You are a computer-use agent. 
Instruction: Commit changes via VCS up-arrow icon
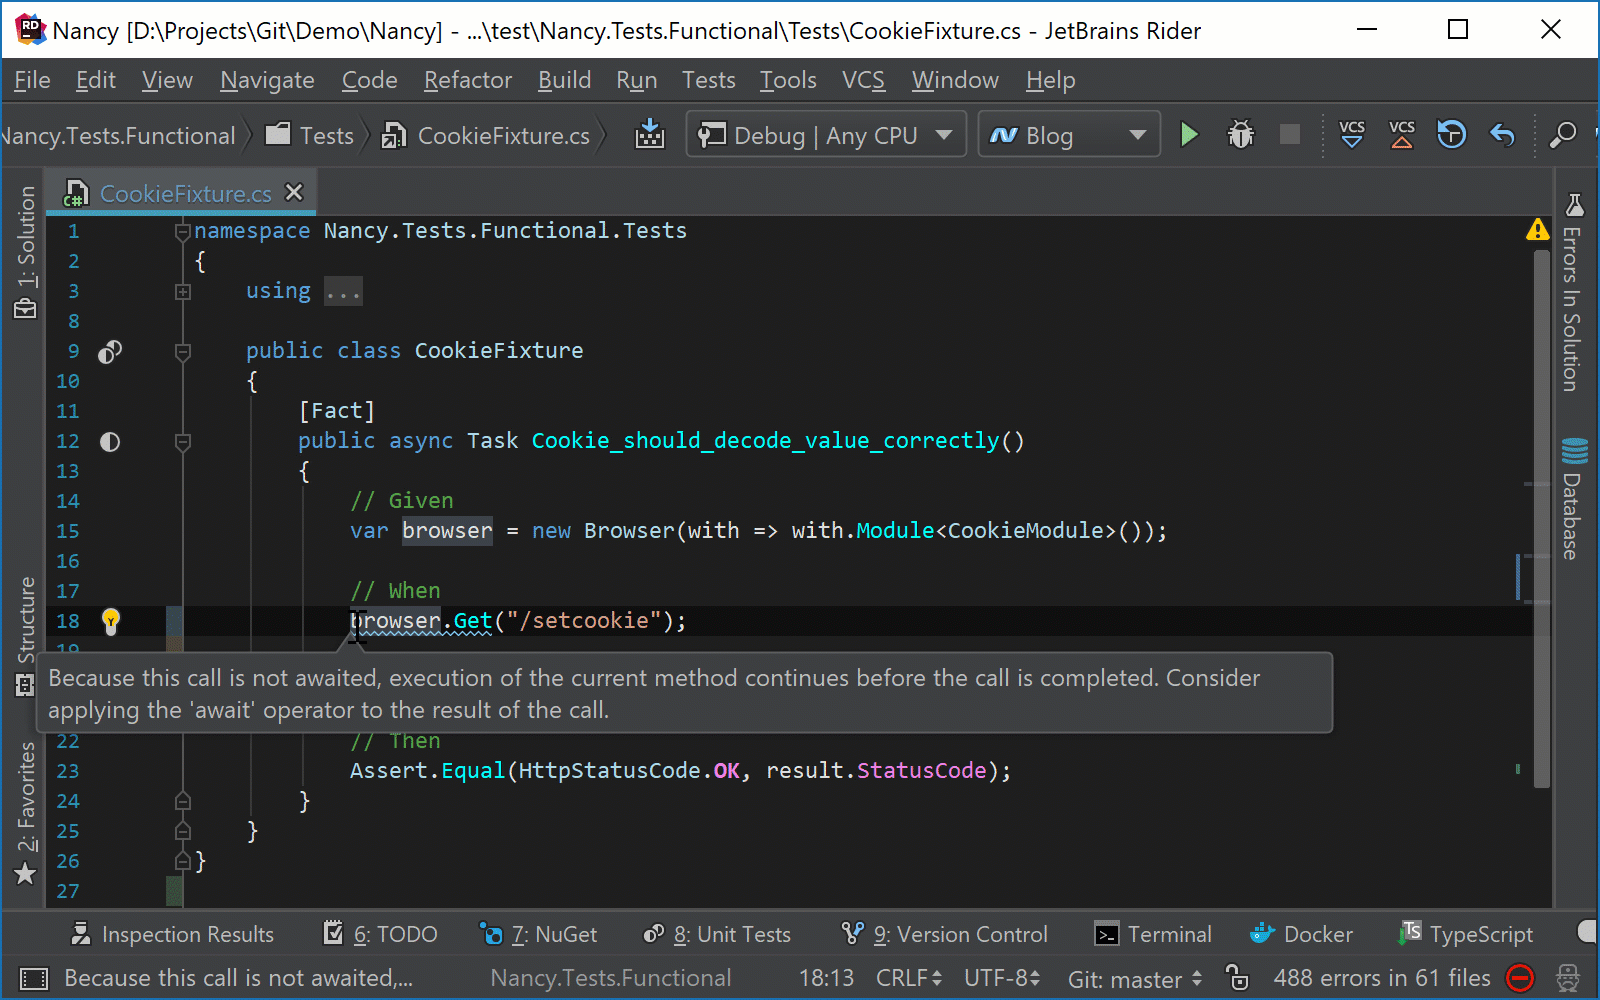pyautogui.click(x=1402, y=135)
